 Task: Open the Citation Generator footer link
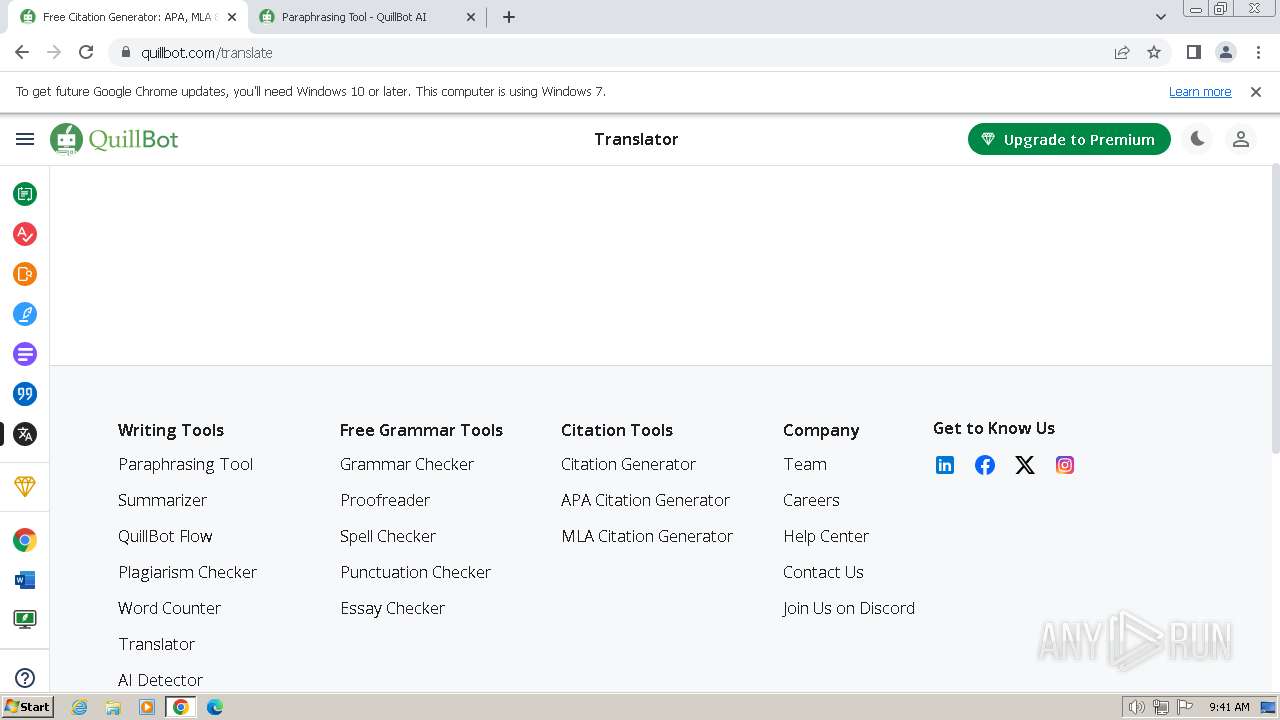coord(628,464)
